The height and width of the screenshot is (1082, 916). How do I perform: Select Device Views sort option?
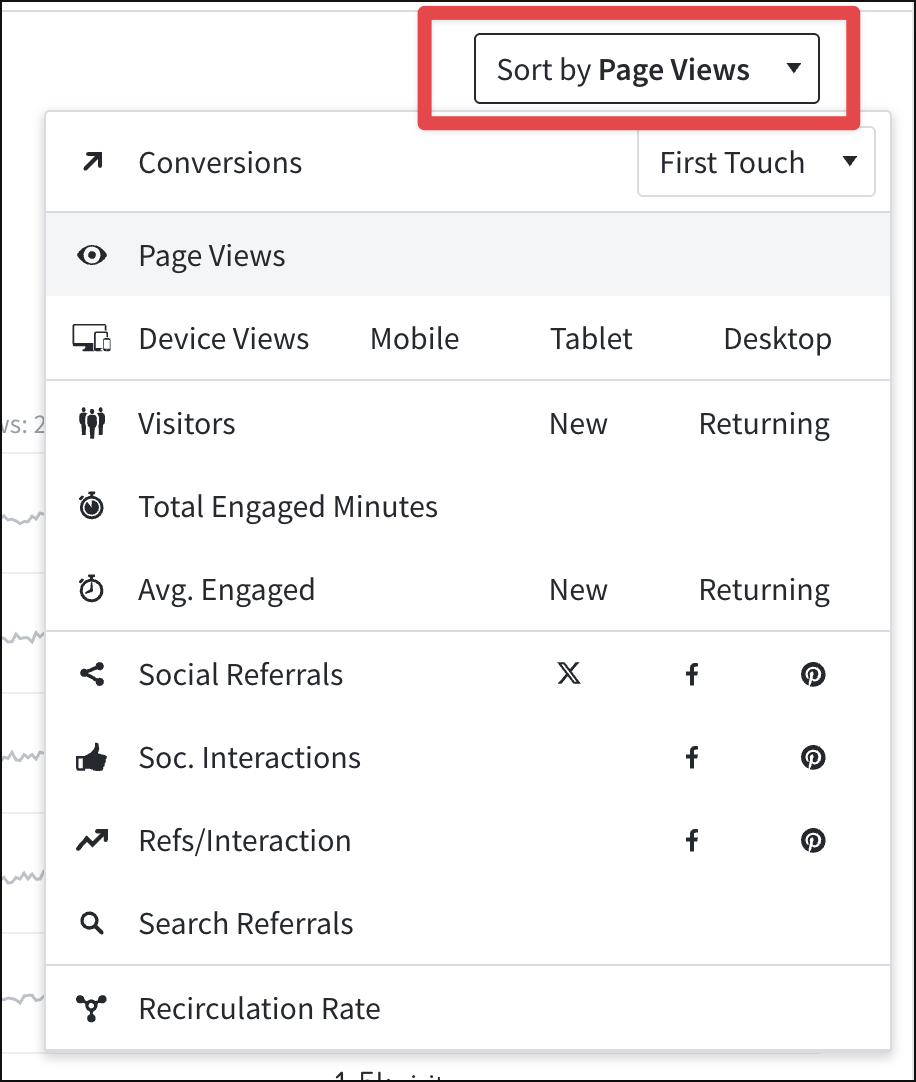tap(224, 339)
